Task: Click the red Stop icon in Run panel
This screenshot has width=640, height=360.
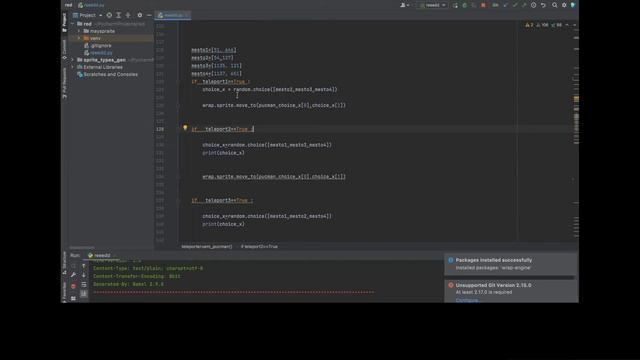Action: [x=73, y=286]
